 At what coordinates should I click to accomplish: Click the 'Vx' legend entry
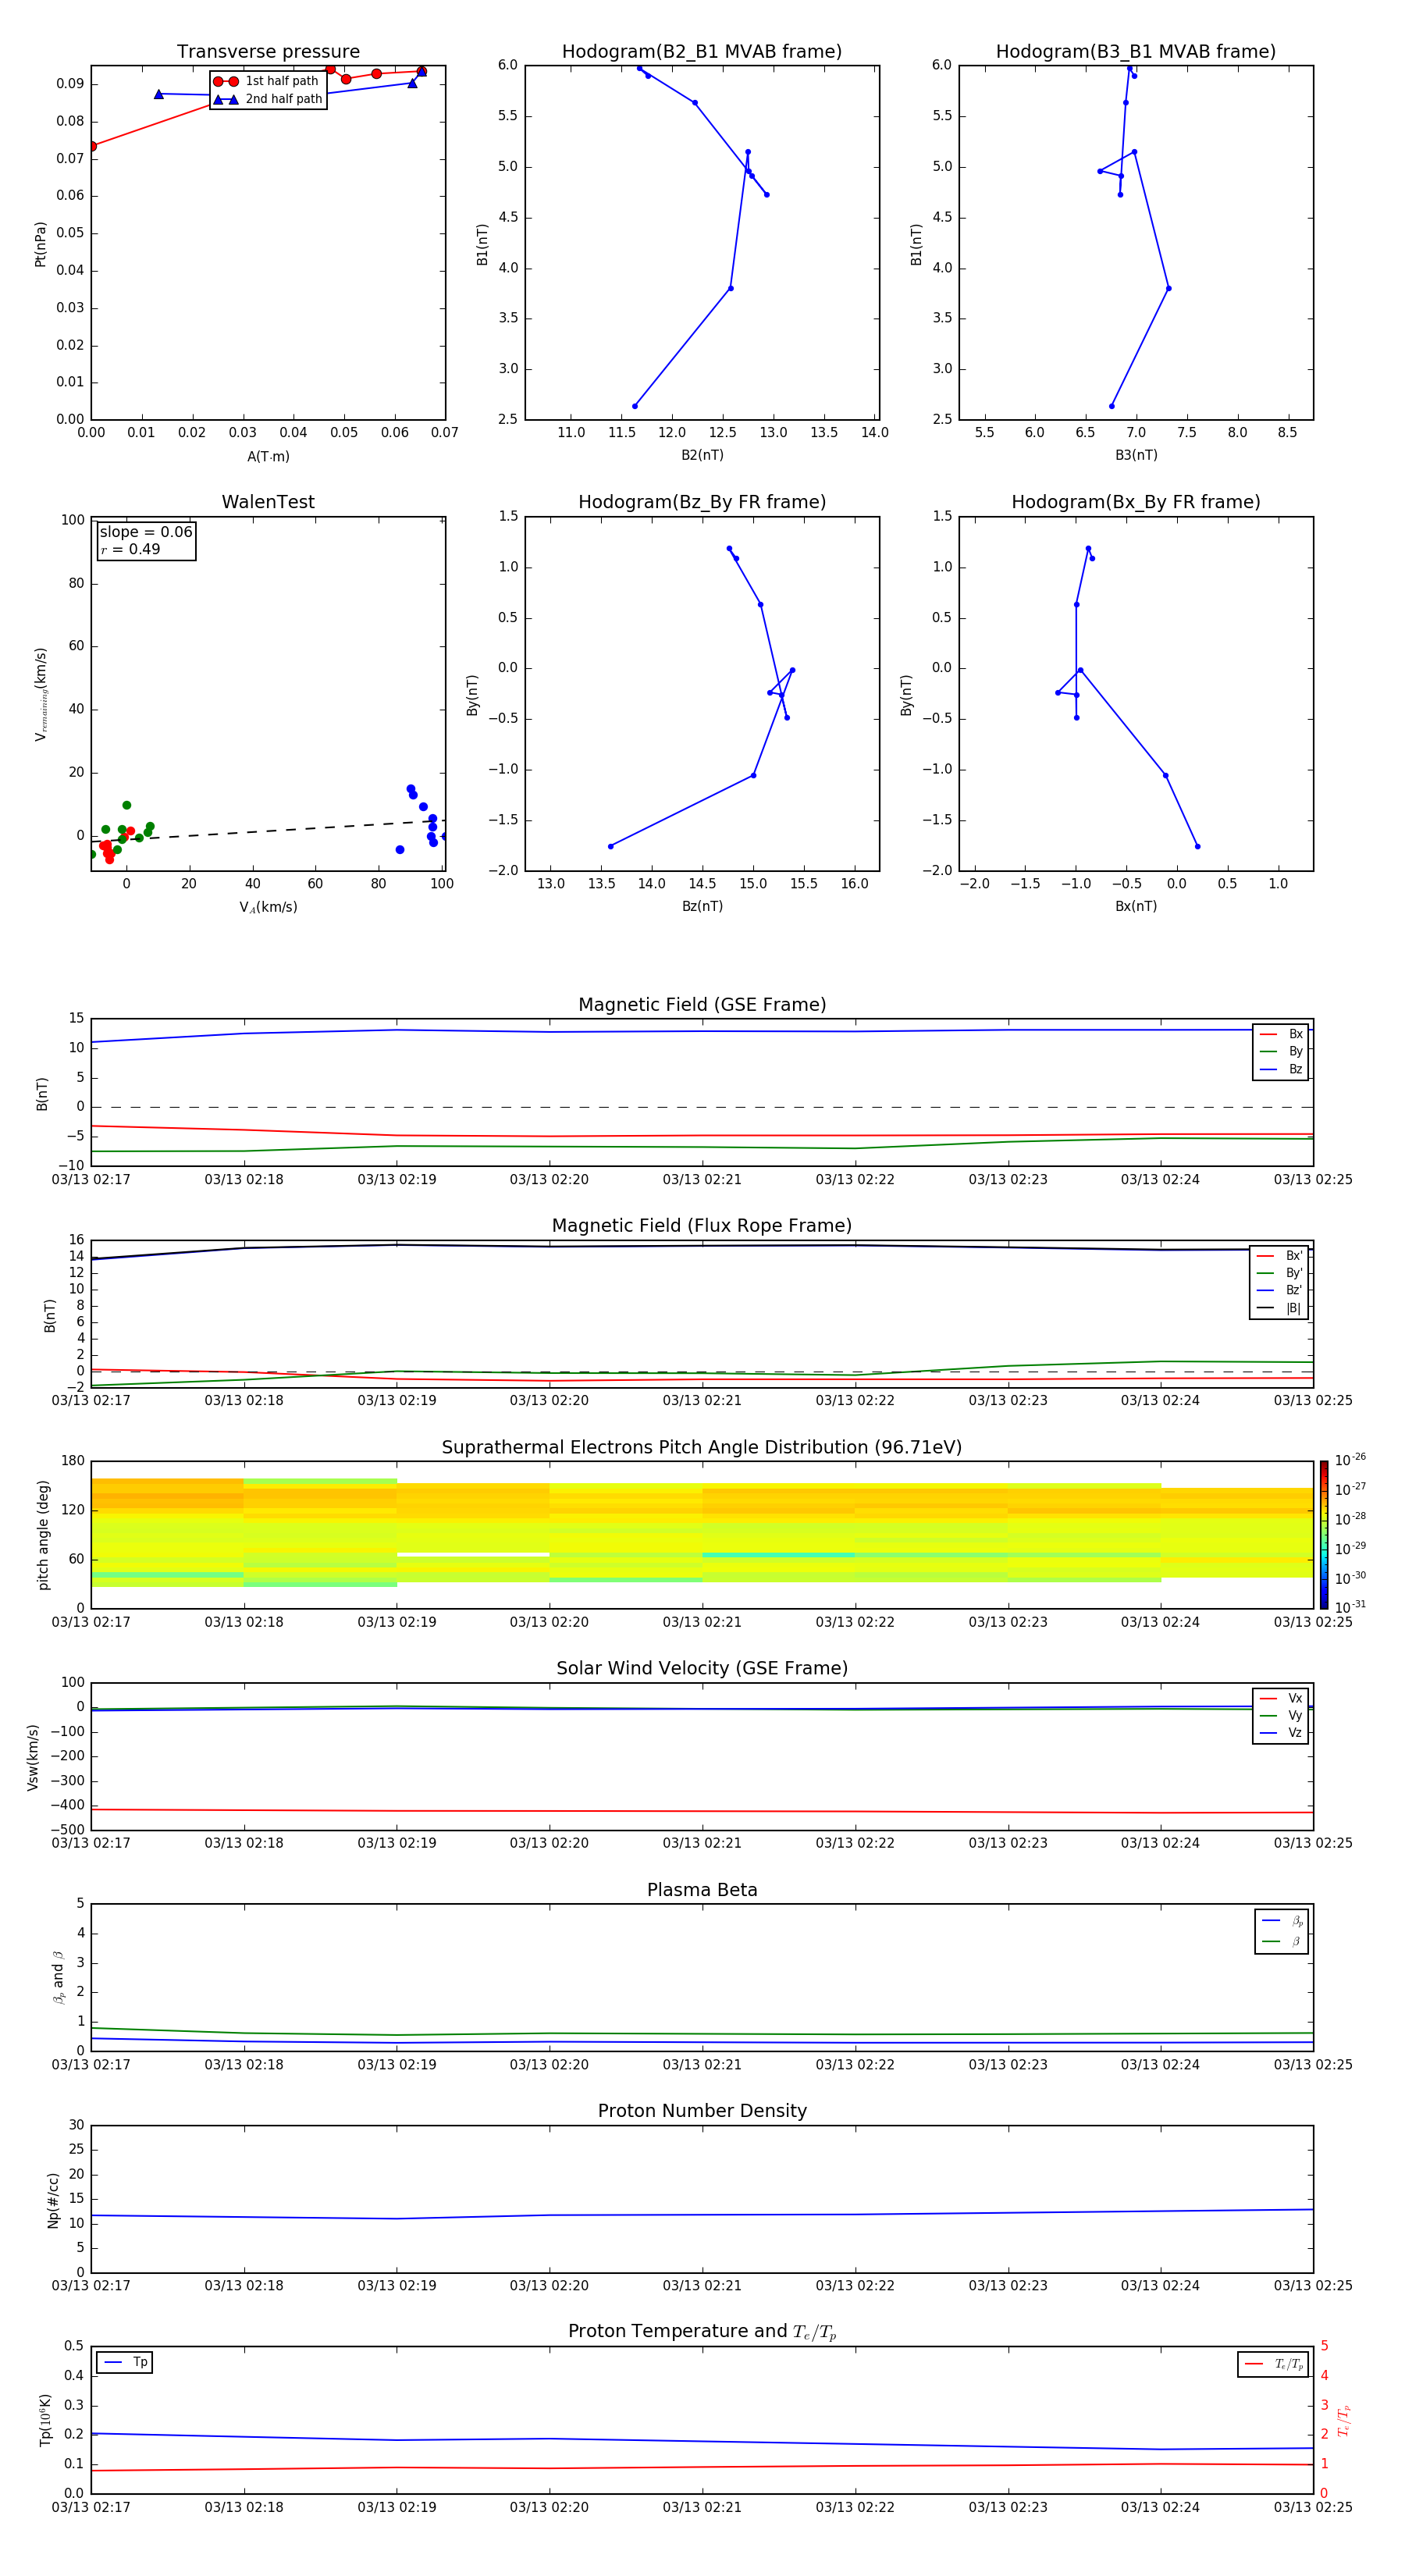pyautogui.click(x=1282, y=1698)
